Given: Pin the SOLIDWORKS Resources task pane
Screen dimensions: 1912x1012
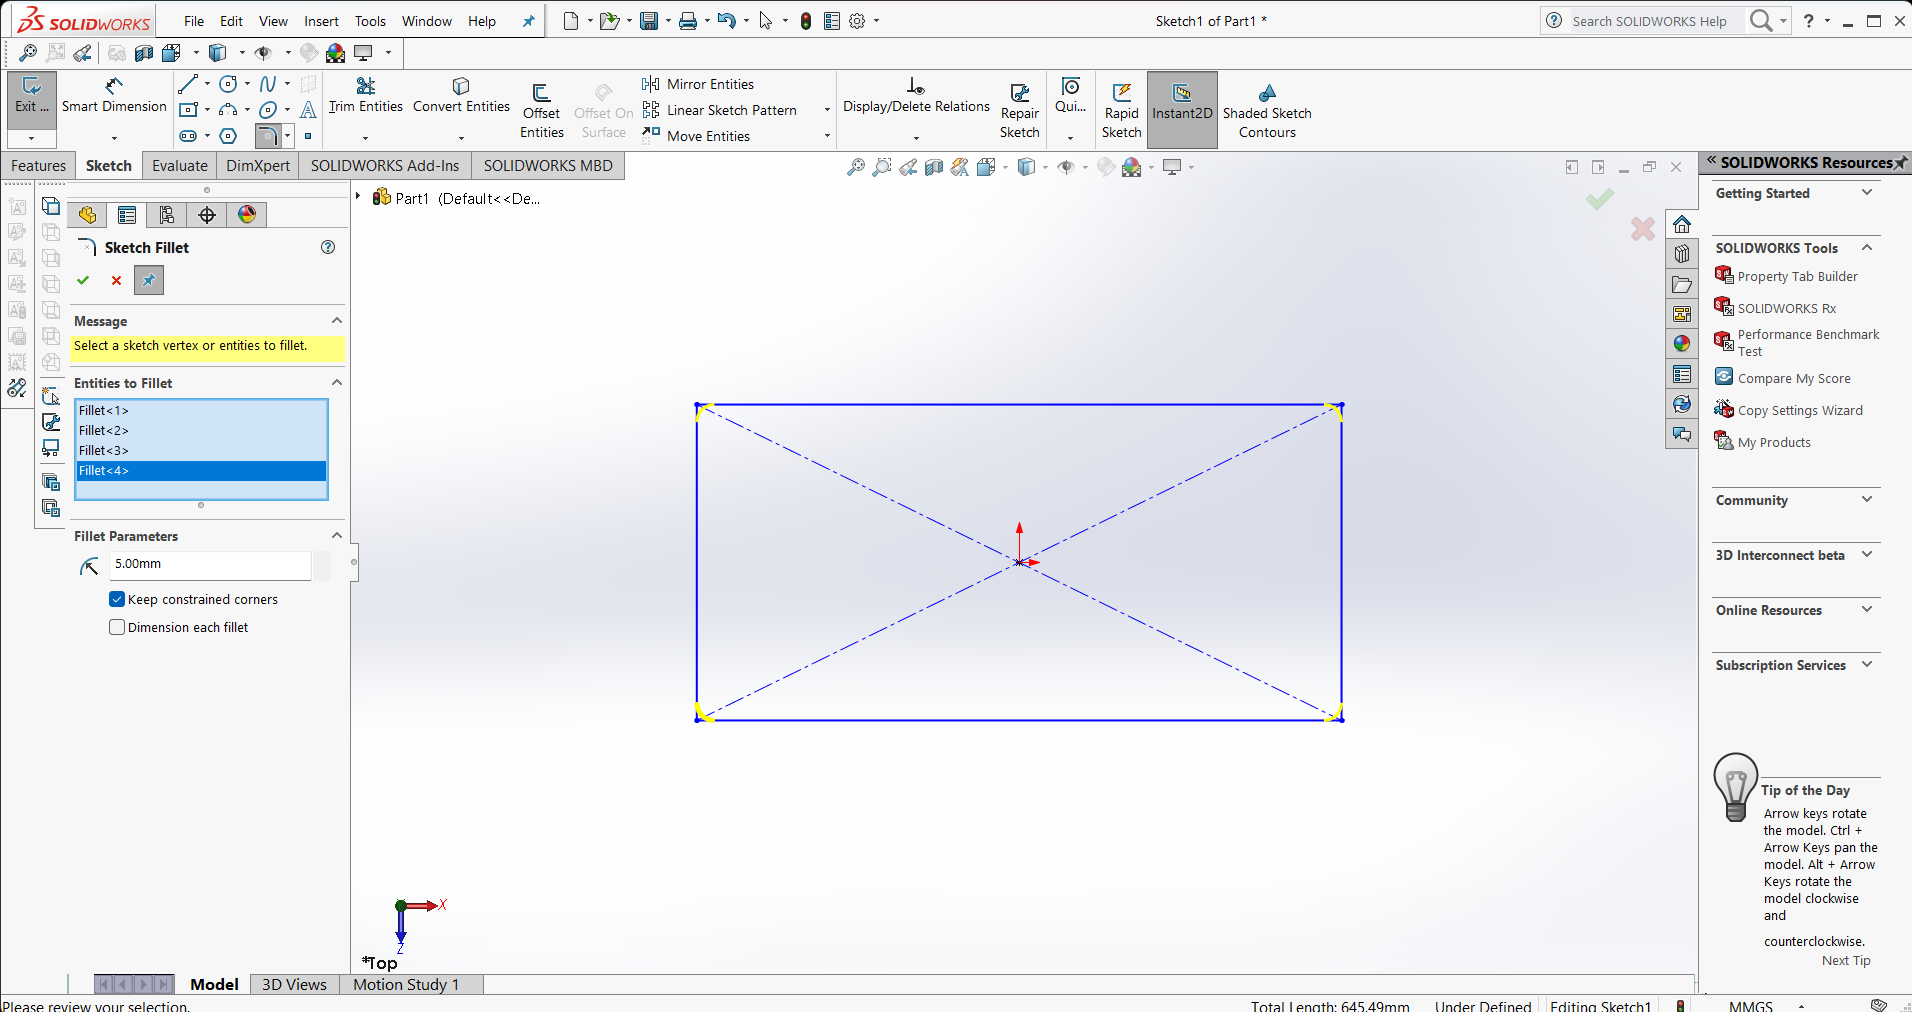Looking at the screenshot, I should click(x=1900, y=162).
